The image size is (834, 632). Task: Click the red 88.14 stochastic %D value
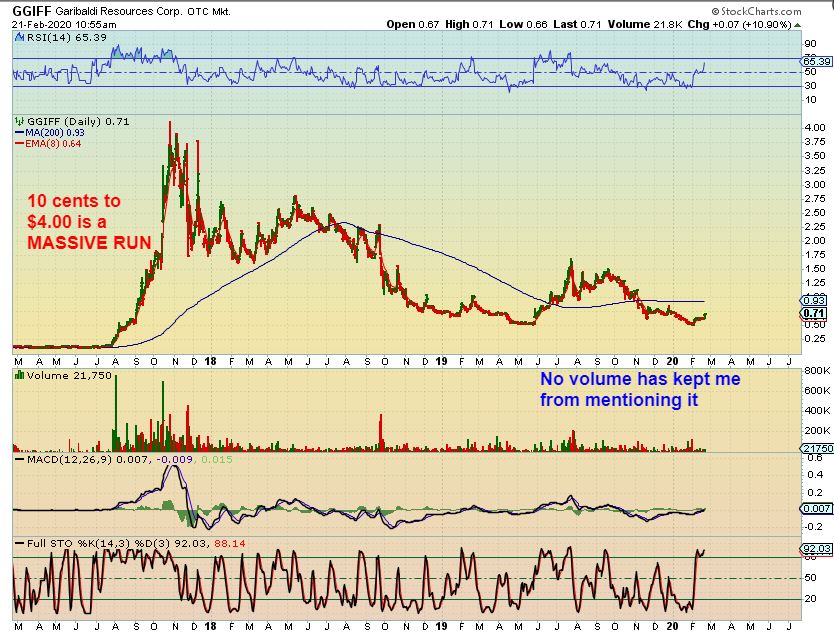pyautogui.click(x=230, y=543)
